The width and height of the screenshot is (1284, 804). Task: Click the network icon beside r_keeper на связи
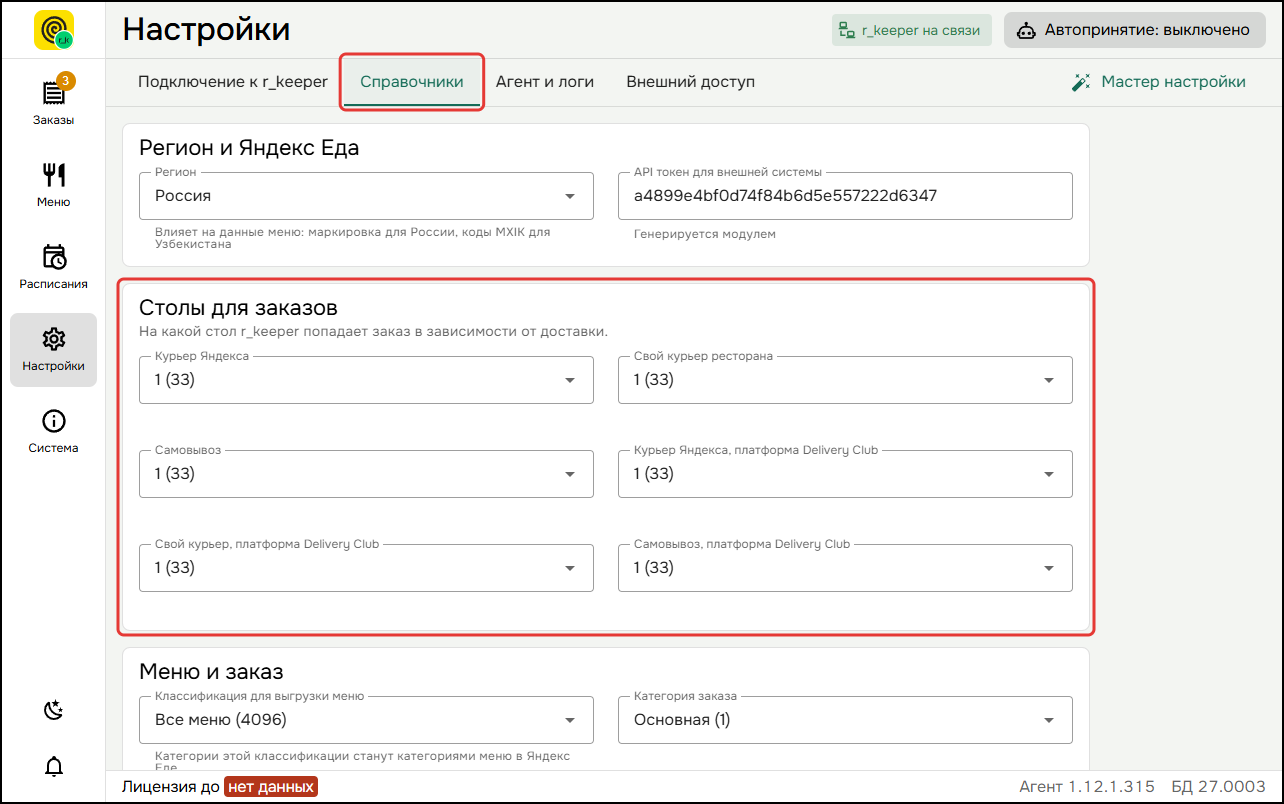click(847, 30)
